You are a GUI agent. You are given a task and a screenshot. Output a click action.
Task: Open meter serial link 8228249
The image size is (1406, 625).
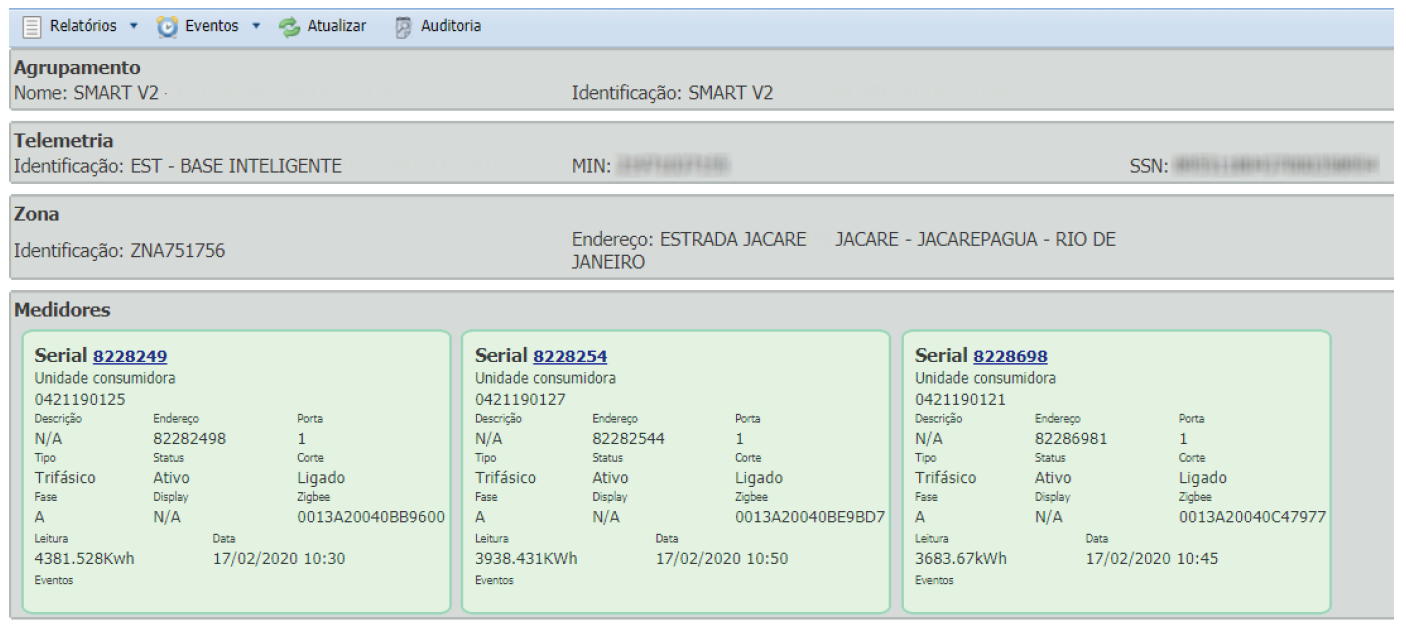pyautogui.click(x=130, y=356)
